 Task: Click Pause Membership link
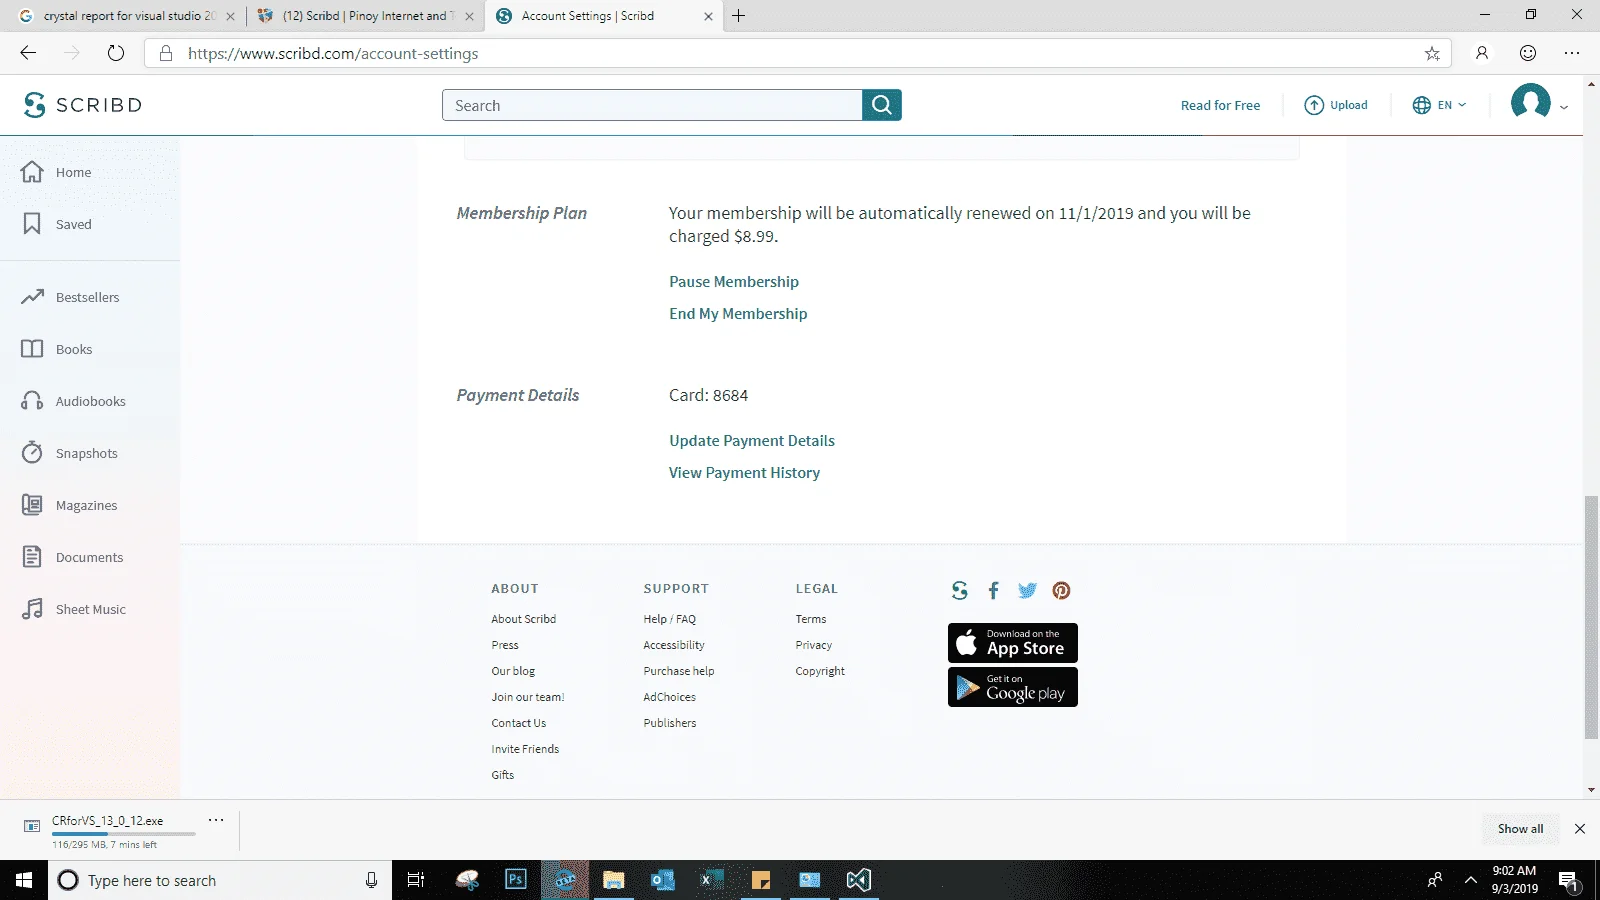click(734, 282)
